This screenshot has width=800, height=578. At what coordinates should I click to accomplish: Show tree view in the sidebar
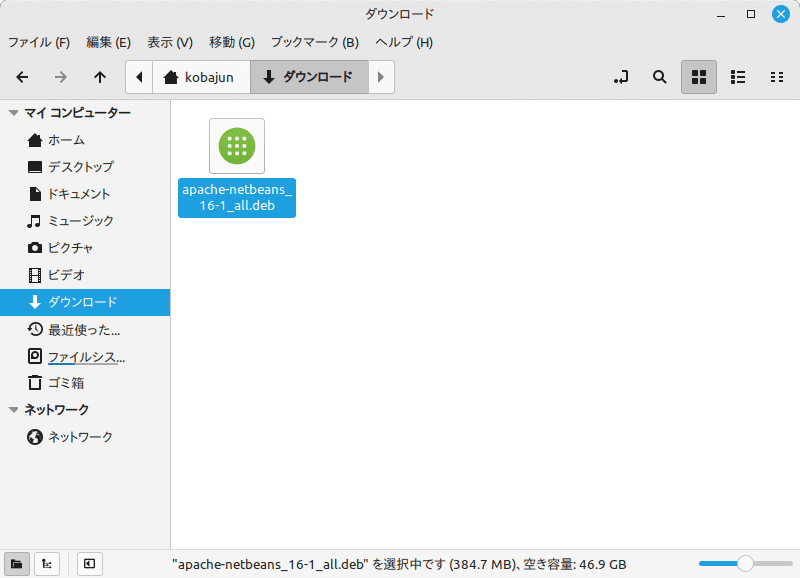pos(47,564)
